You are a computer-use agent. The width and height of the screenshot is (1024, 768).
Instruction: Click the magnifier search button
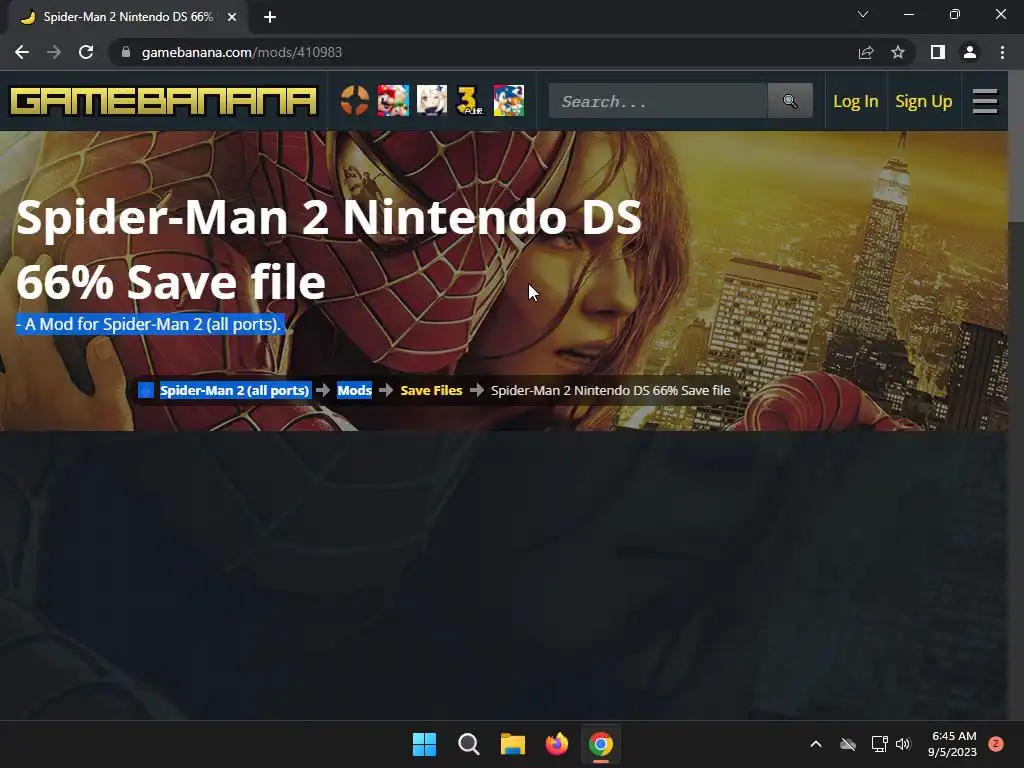pos(790,101)
